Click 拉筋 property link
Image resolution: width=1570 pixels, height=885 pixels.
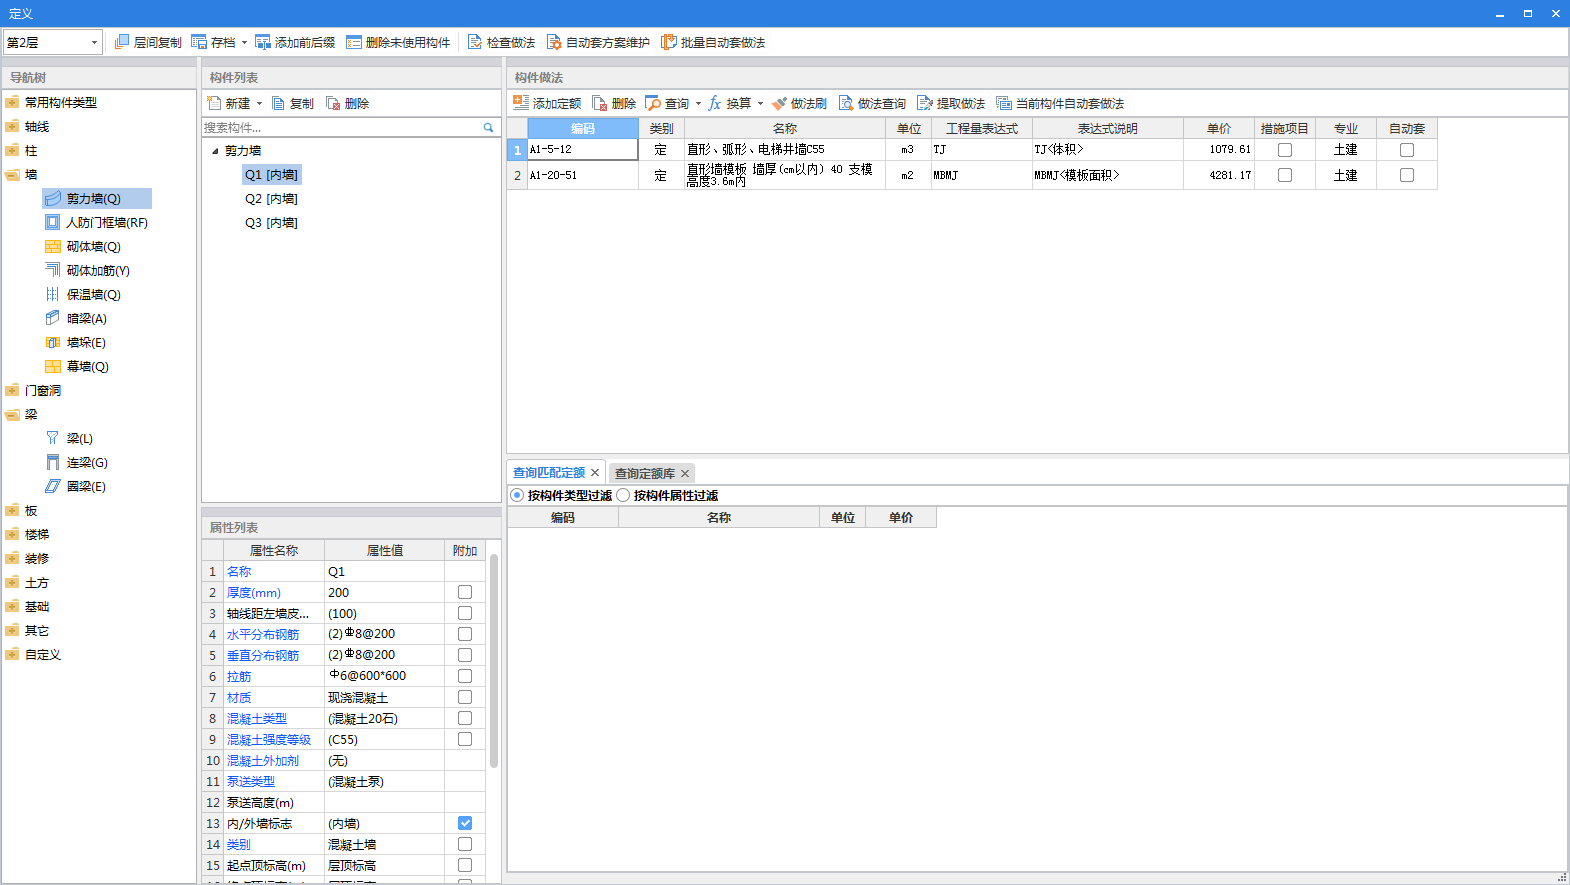239,676
